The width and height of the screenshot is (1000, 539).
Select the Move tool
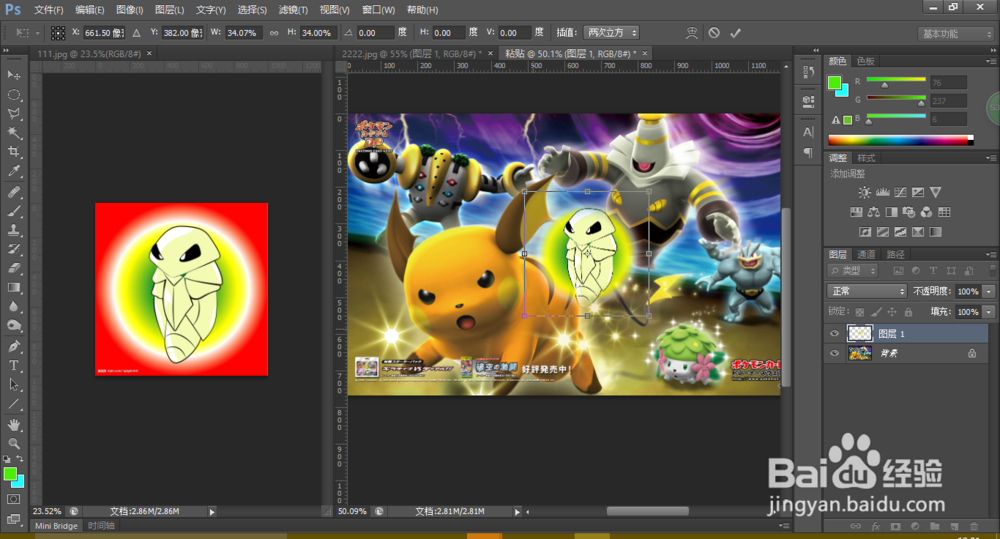tap(13, 75)
